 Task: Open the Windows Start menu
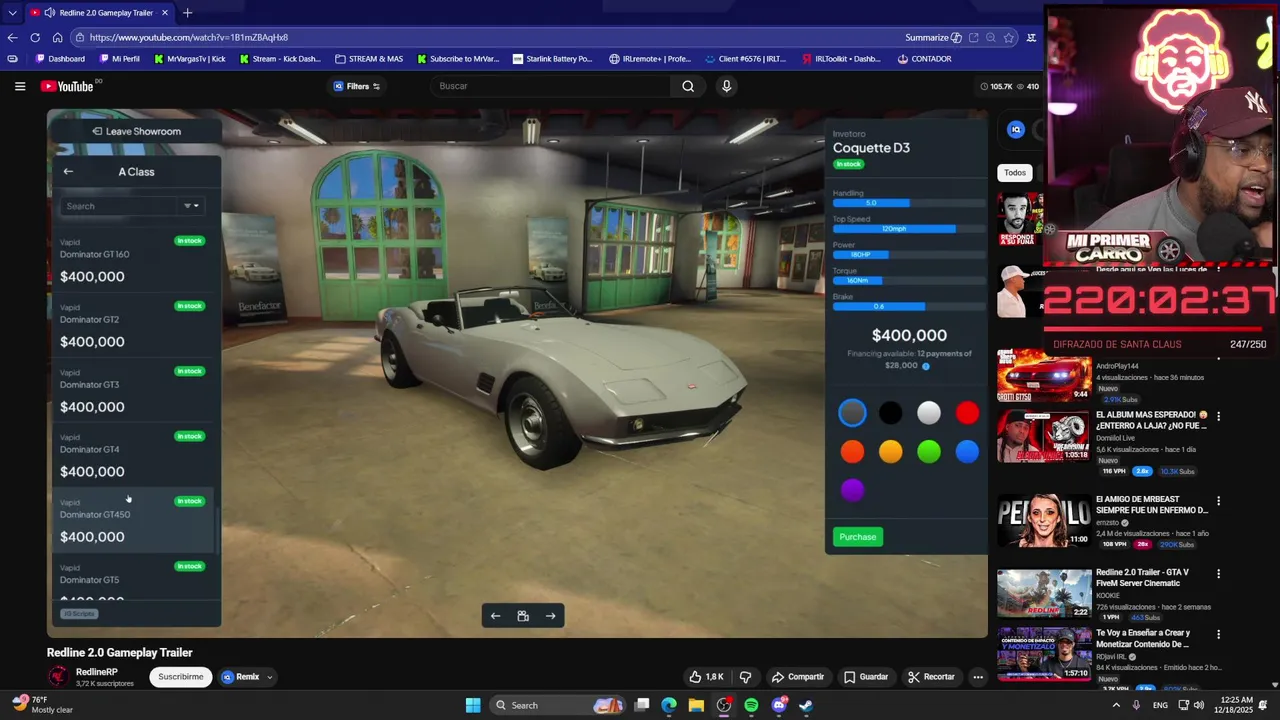point(473,705)
